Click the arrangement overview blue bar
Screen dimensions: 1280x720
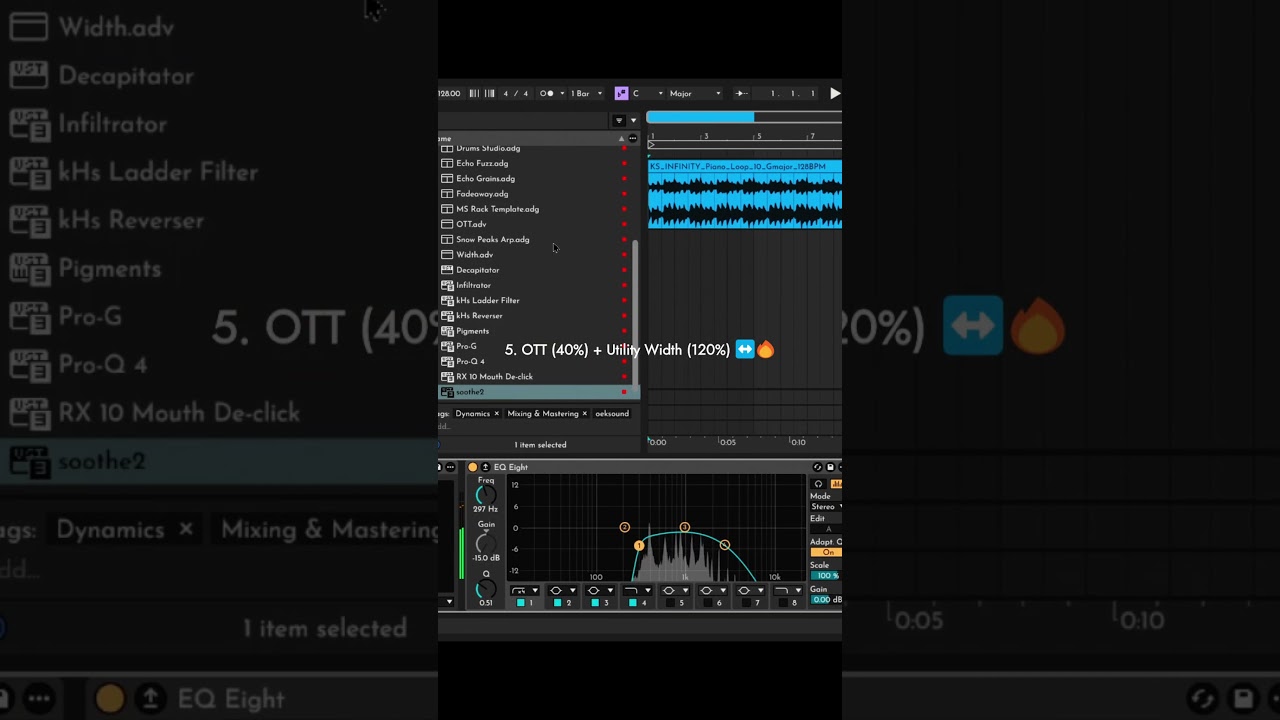(700, 117)
